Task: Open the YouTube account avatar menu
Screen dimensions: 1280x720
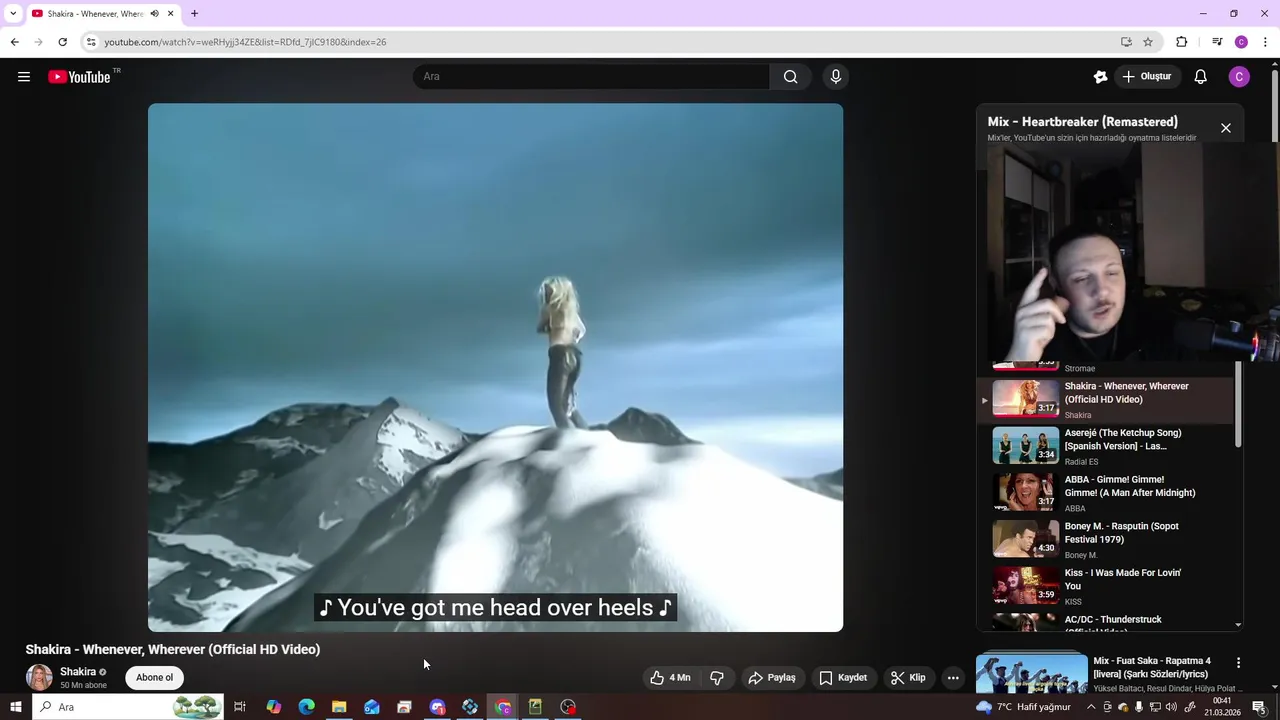Action: point(1239,77)
